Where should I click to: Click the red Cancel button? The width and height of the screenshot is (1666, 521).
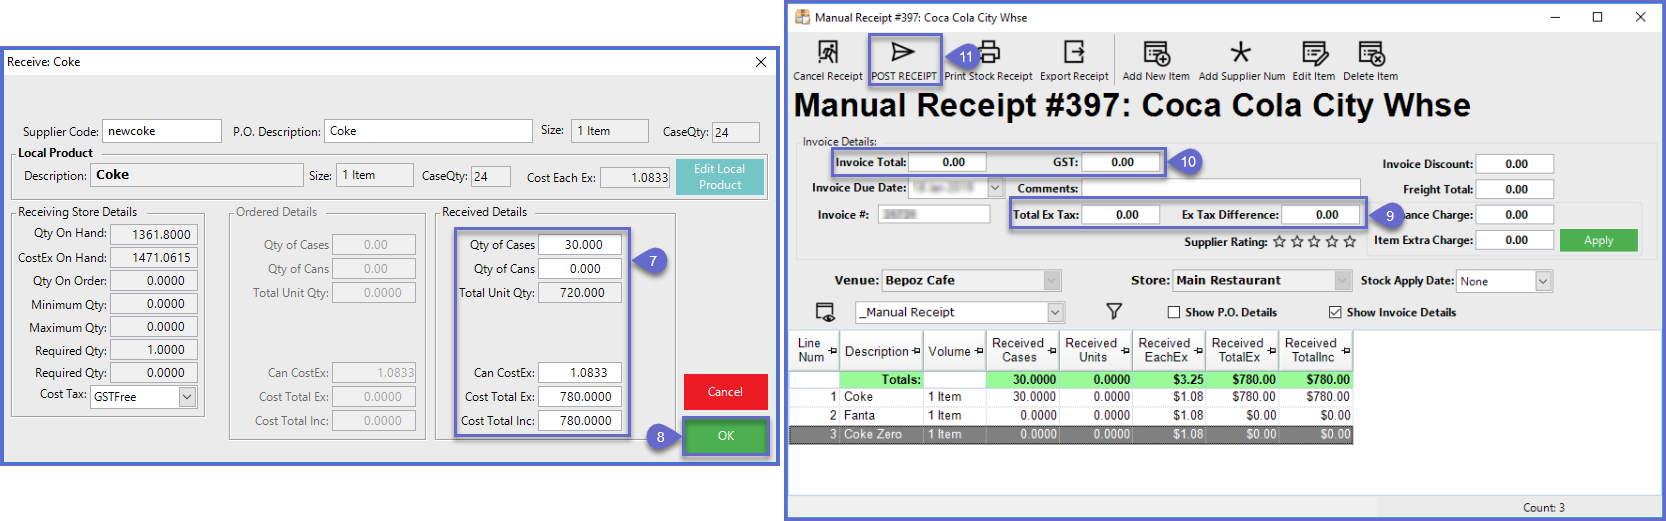tap(725, 392)
